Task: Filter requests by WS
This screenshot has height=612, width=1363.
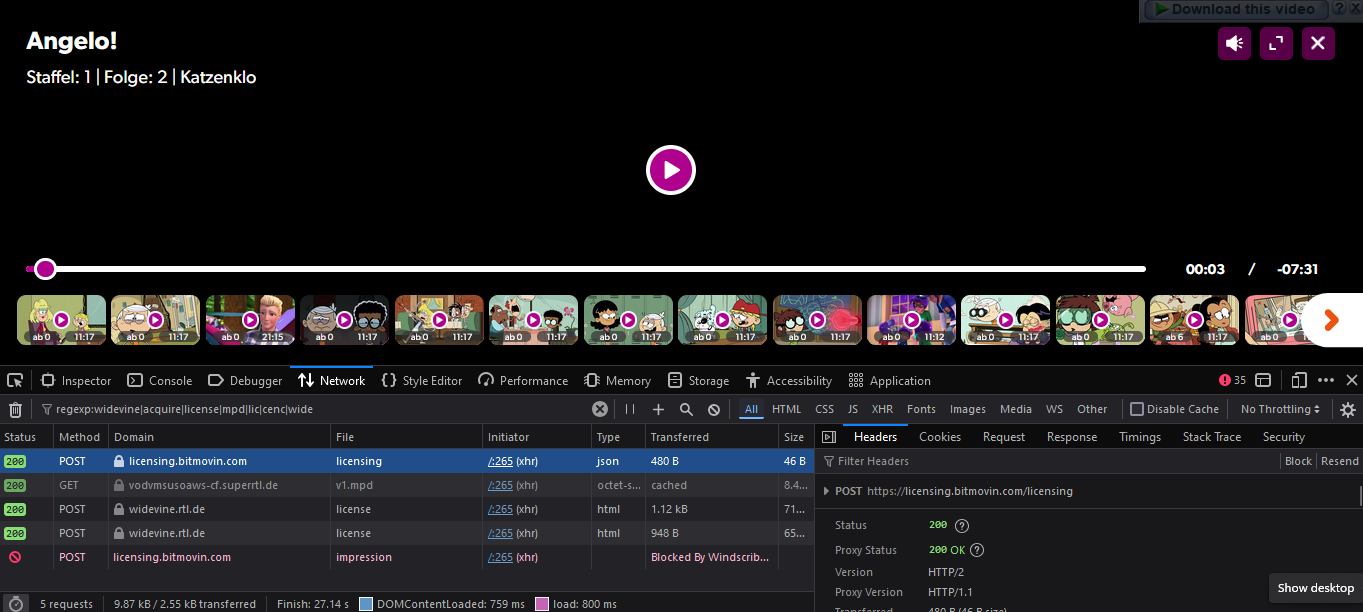Action: click(1054, 409)
